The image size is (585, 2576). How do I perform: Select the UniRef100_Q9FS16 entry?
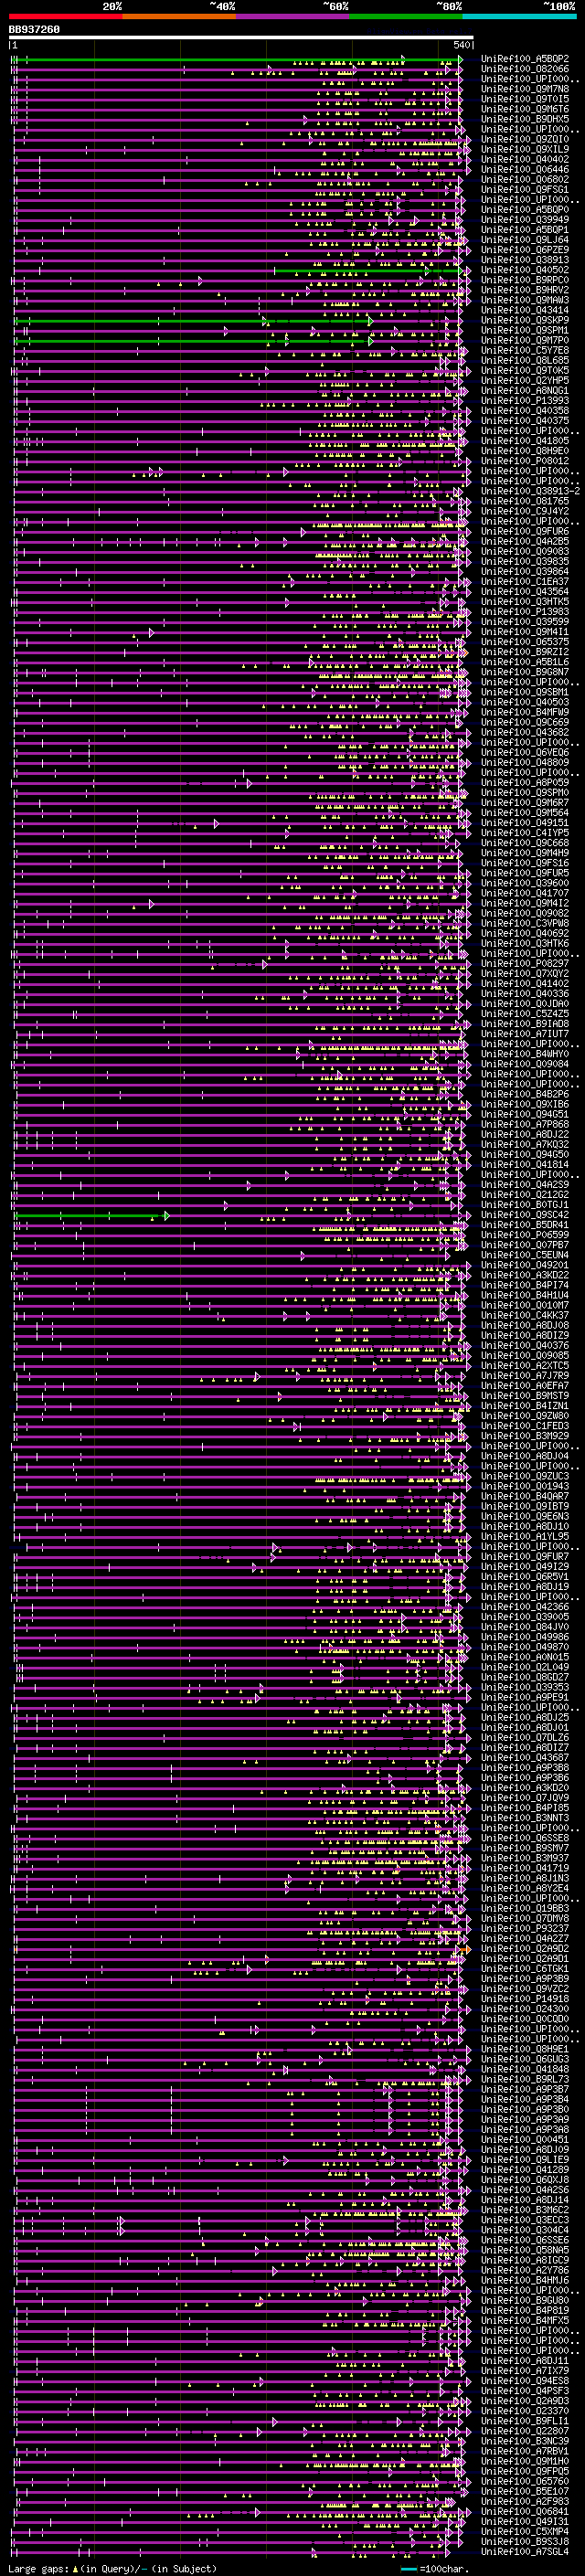(x=525, y=863)
